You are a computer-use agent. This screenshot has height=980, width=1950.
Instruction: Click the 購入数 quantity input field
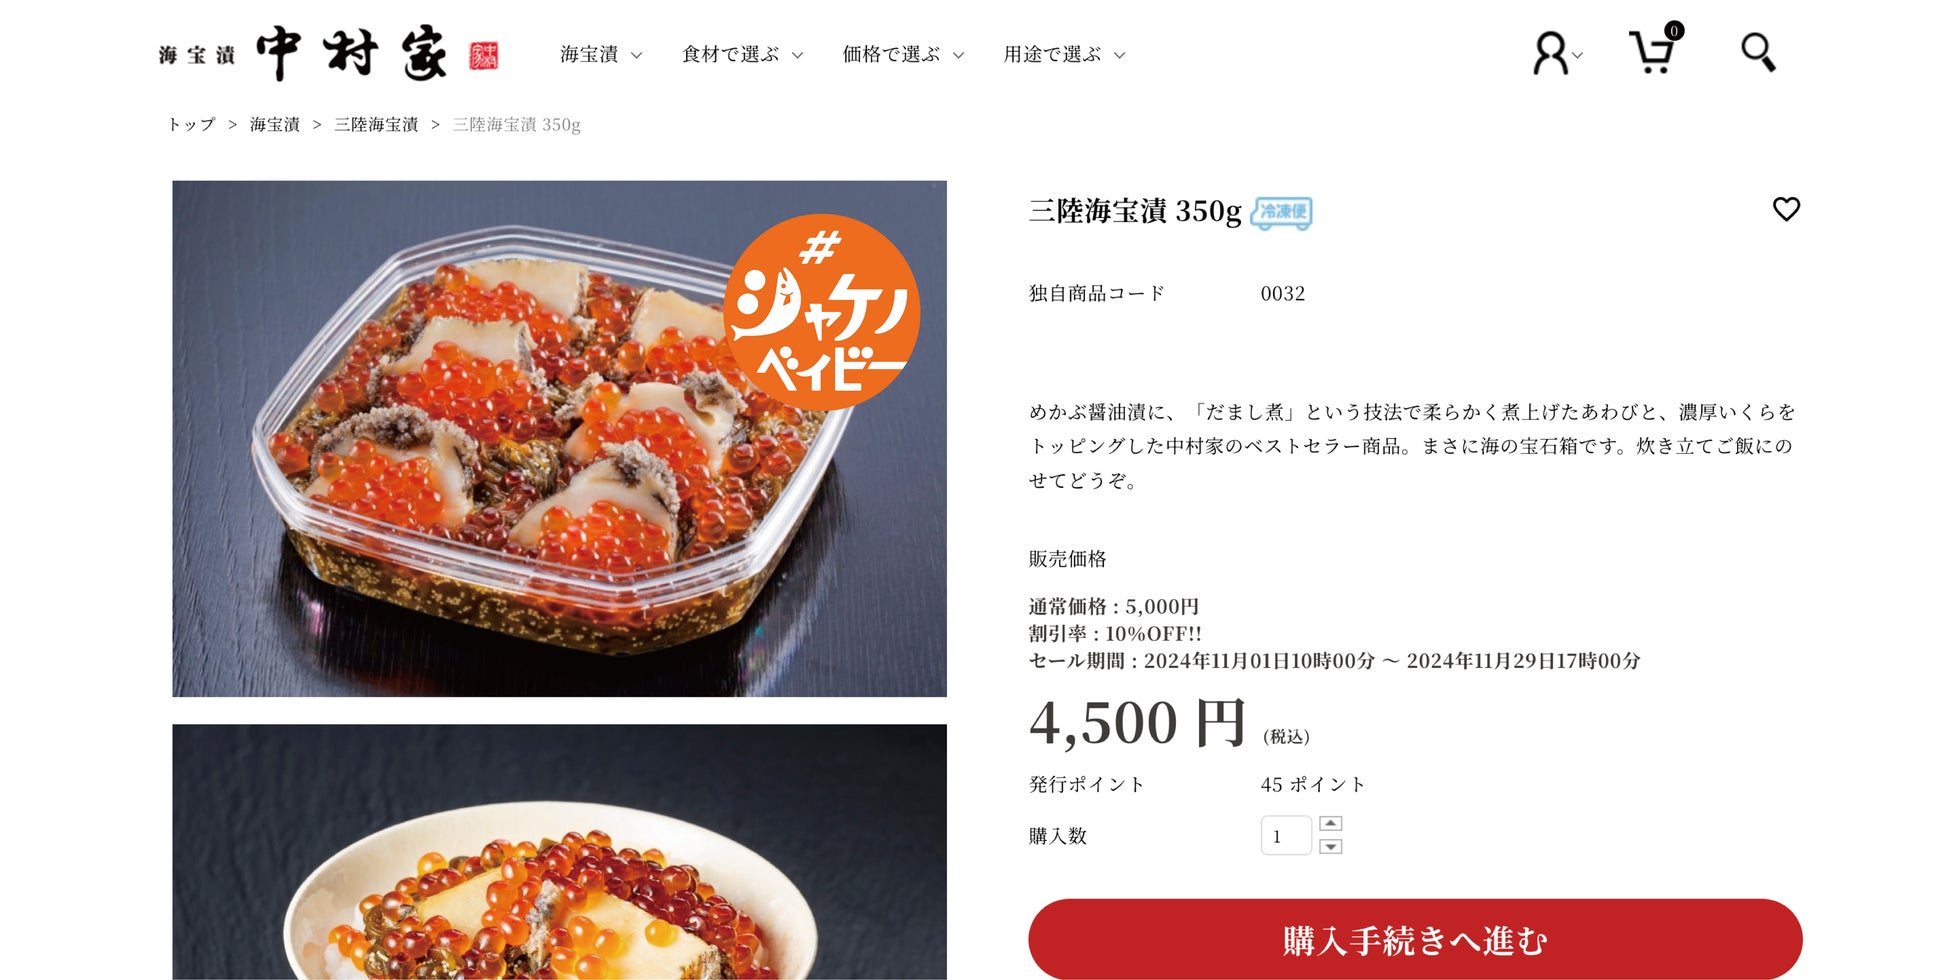(1286, 836)
